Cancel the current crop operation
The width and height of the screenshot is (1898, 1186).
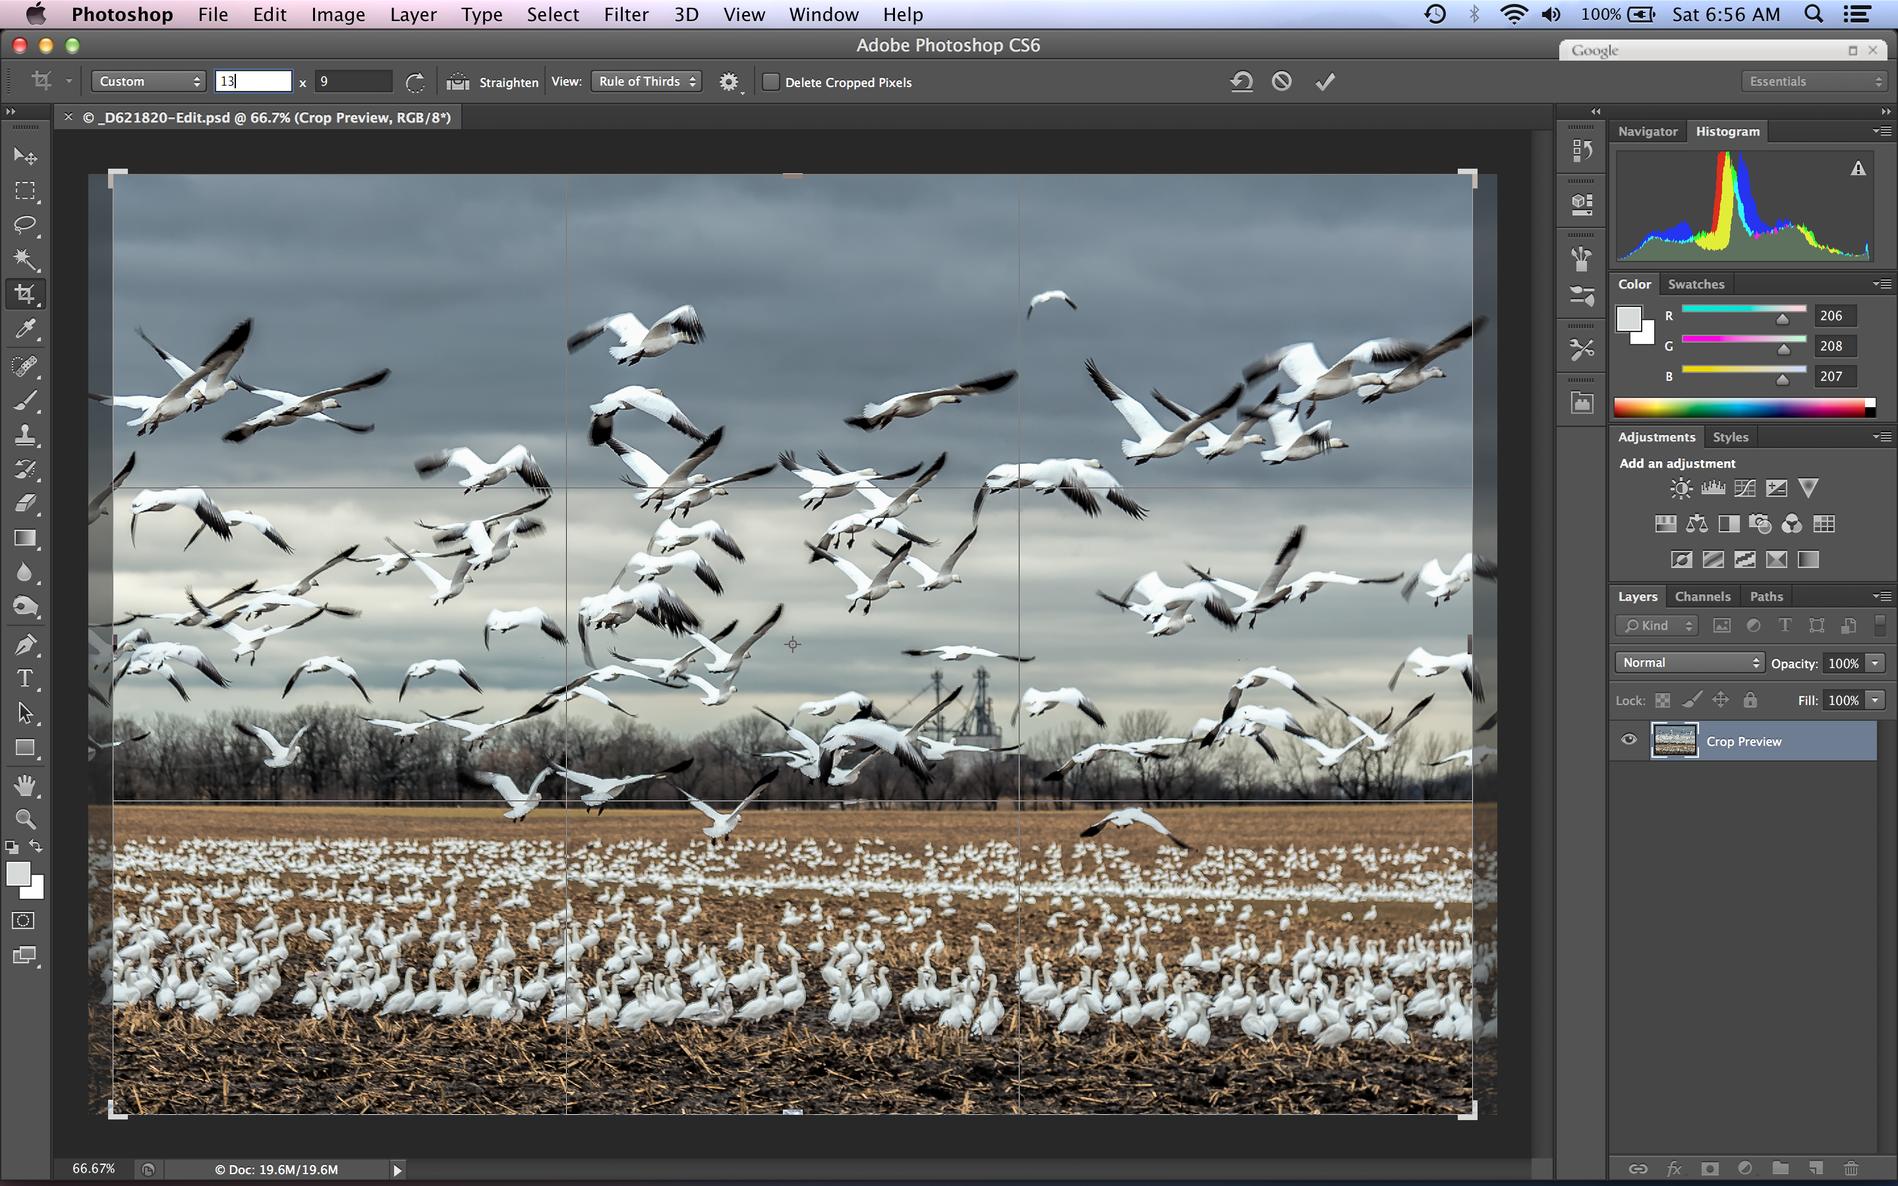click(1282, 82)
